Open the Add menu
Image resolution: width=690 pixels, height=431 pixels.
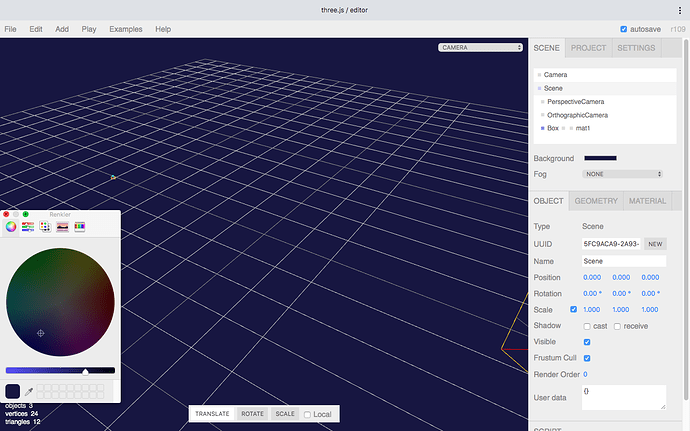pos(62,29)
